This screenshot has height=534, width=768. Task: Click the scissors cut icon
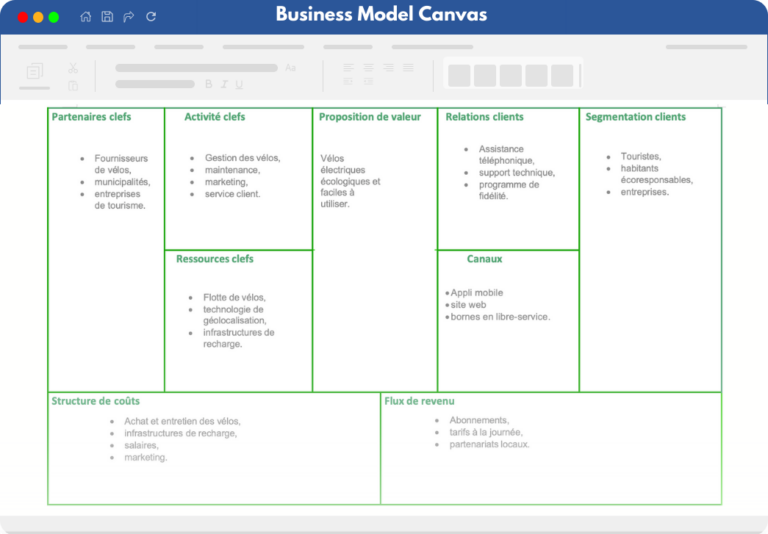[73, 68]
